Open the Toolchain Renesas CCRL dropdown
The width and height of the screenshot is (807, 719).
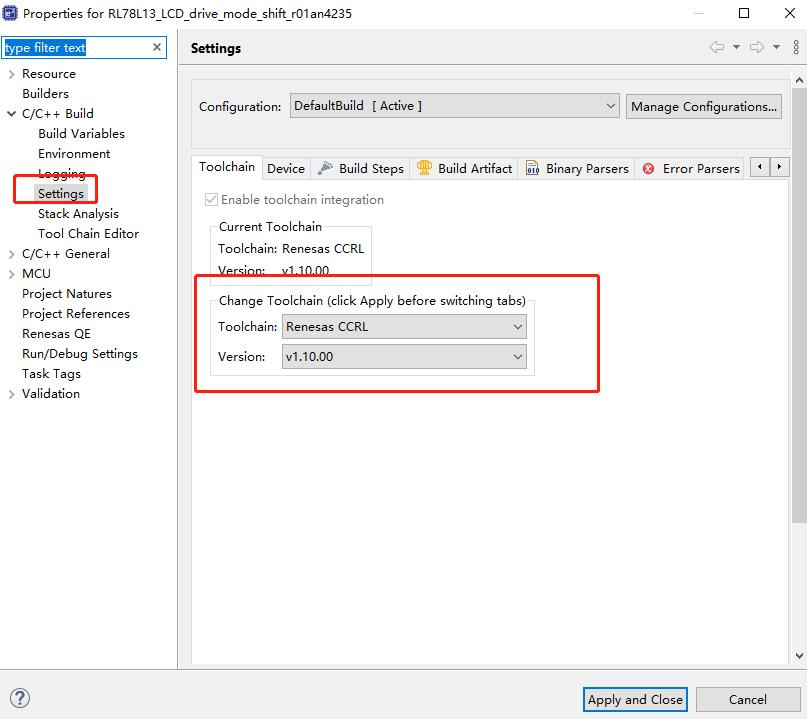404,326
